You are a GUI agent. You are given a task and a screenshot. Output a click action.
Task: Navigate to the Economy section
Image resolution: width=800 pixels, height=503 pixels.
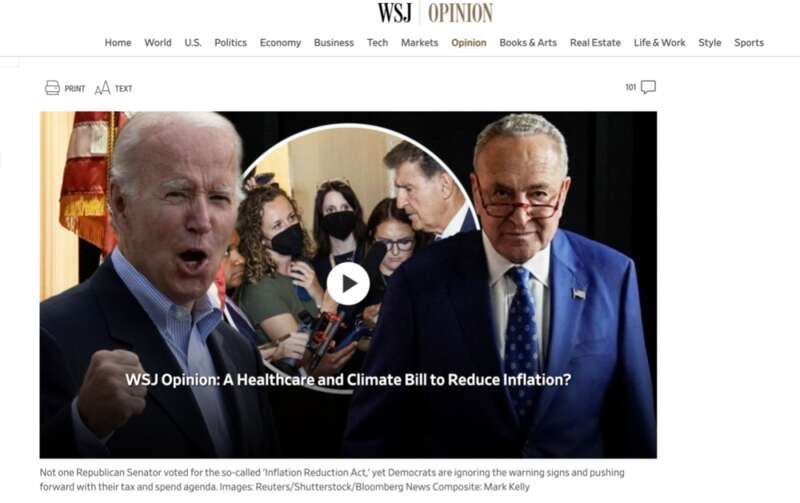(280, 43)
